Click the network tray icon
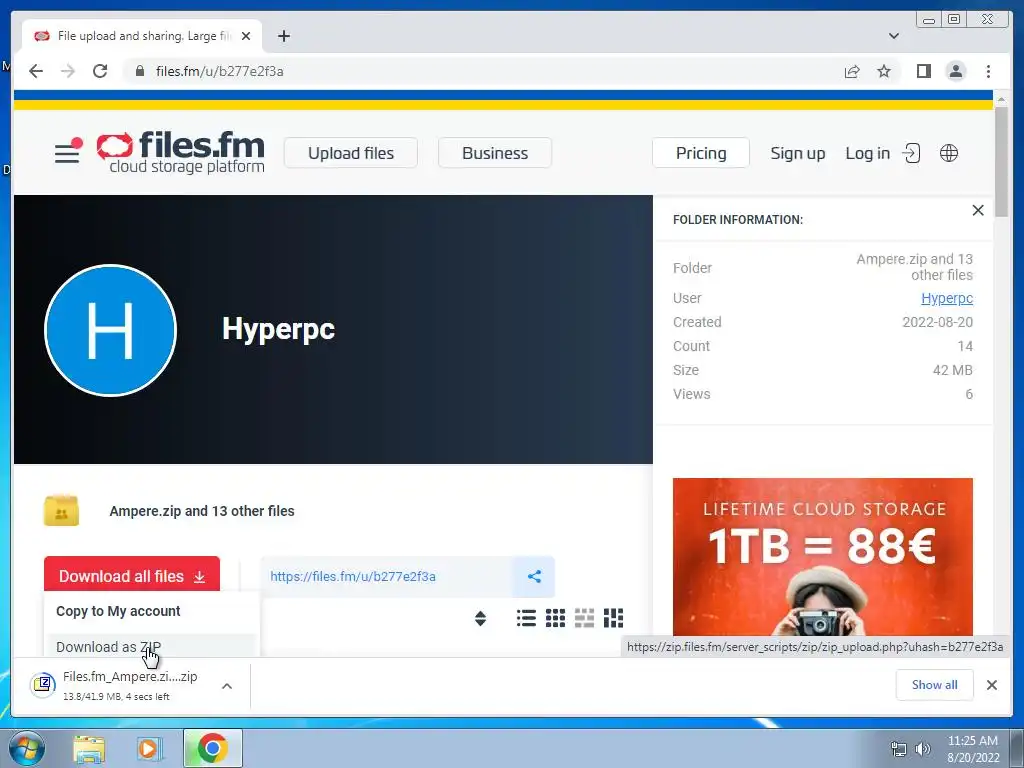This screenshot has width=1024, height=768. point(899,750)
